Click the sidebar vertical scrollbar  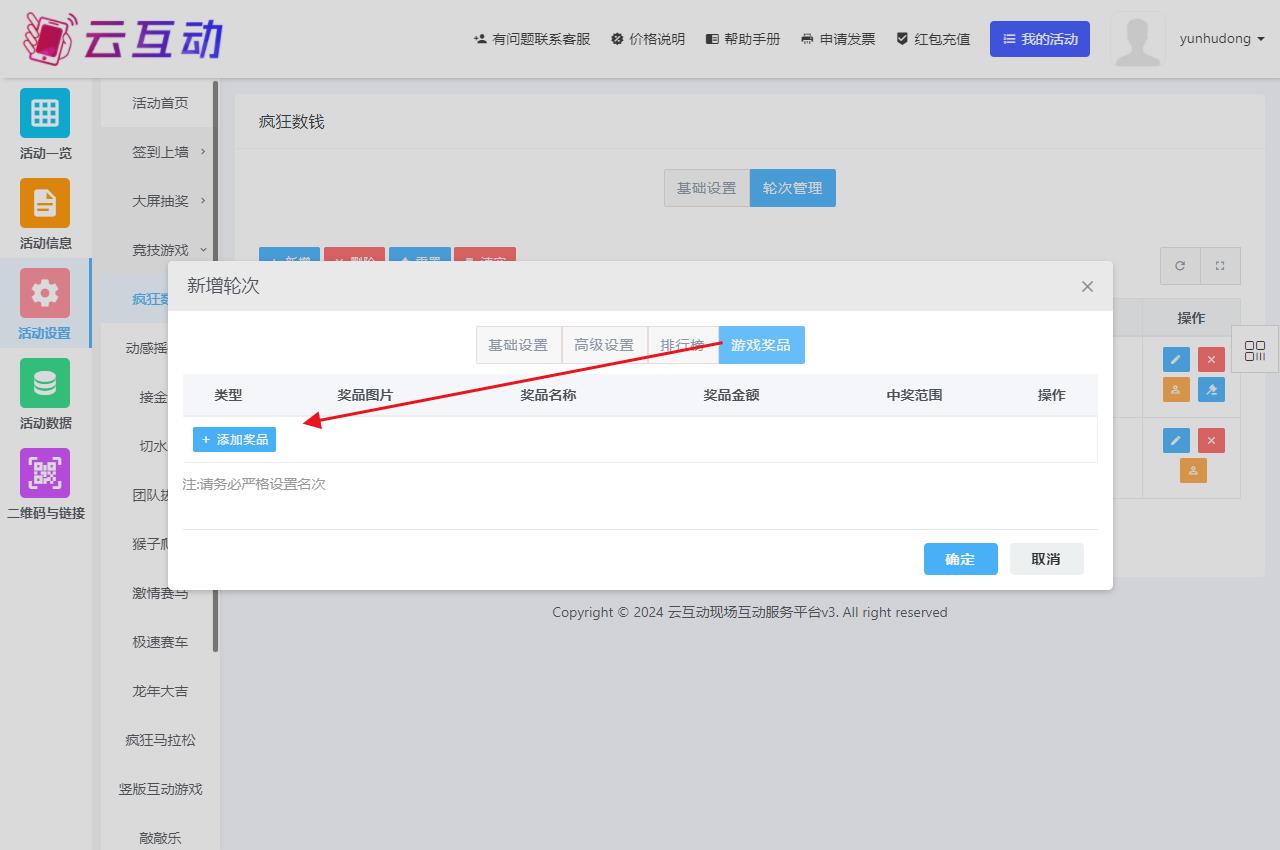click(x=216, y=367)
